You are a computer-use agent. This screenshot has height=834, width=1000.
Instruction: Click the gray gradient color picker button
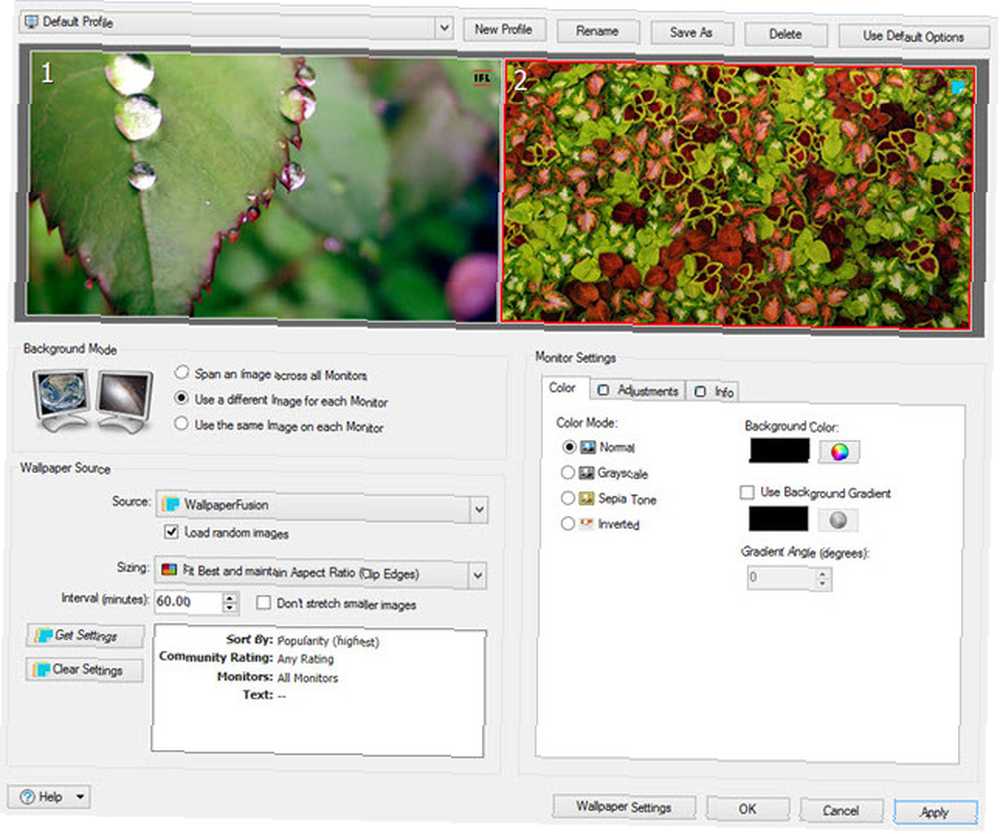pos(838,520)
